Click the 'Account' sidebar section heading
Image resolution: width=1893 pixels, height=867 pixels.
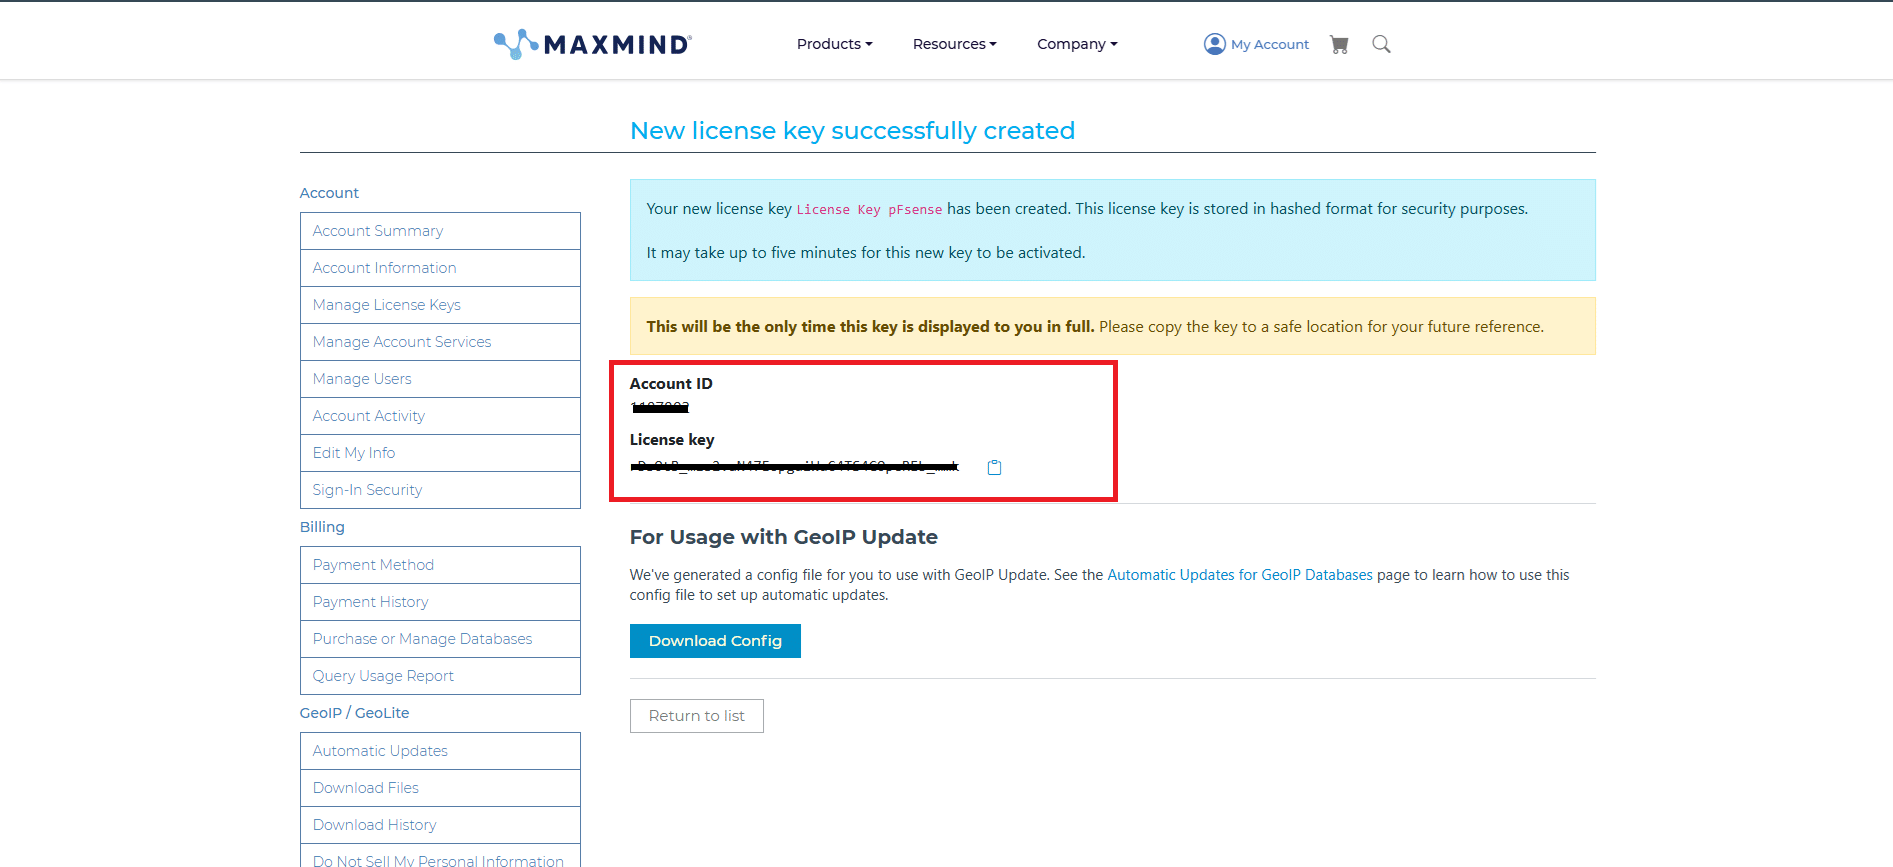[329, 193]
